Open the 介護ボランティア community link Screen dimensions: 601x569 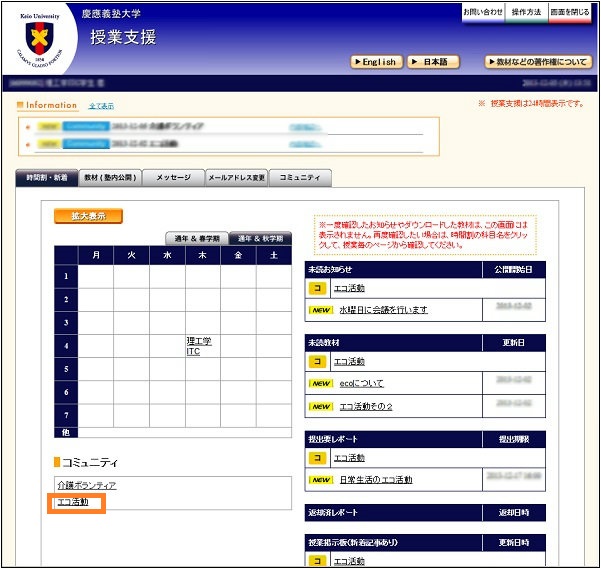86,485
